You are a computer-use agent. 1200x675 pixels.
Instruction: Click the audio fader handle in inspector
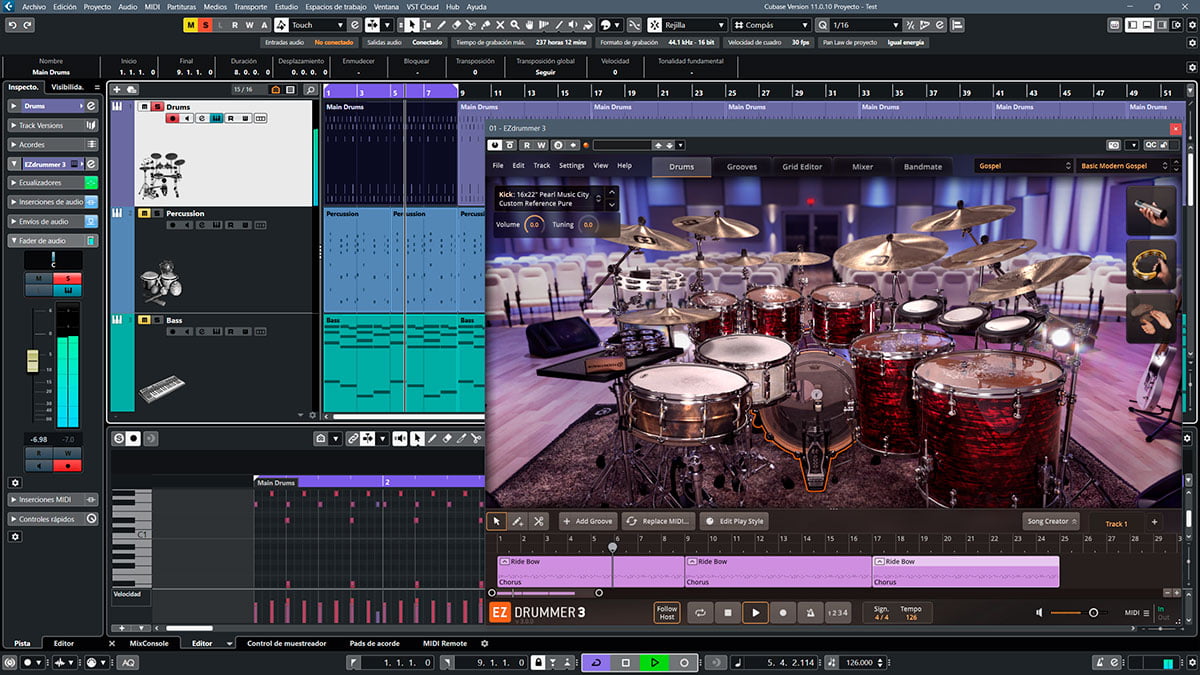tap(32, 360)
